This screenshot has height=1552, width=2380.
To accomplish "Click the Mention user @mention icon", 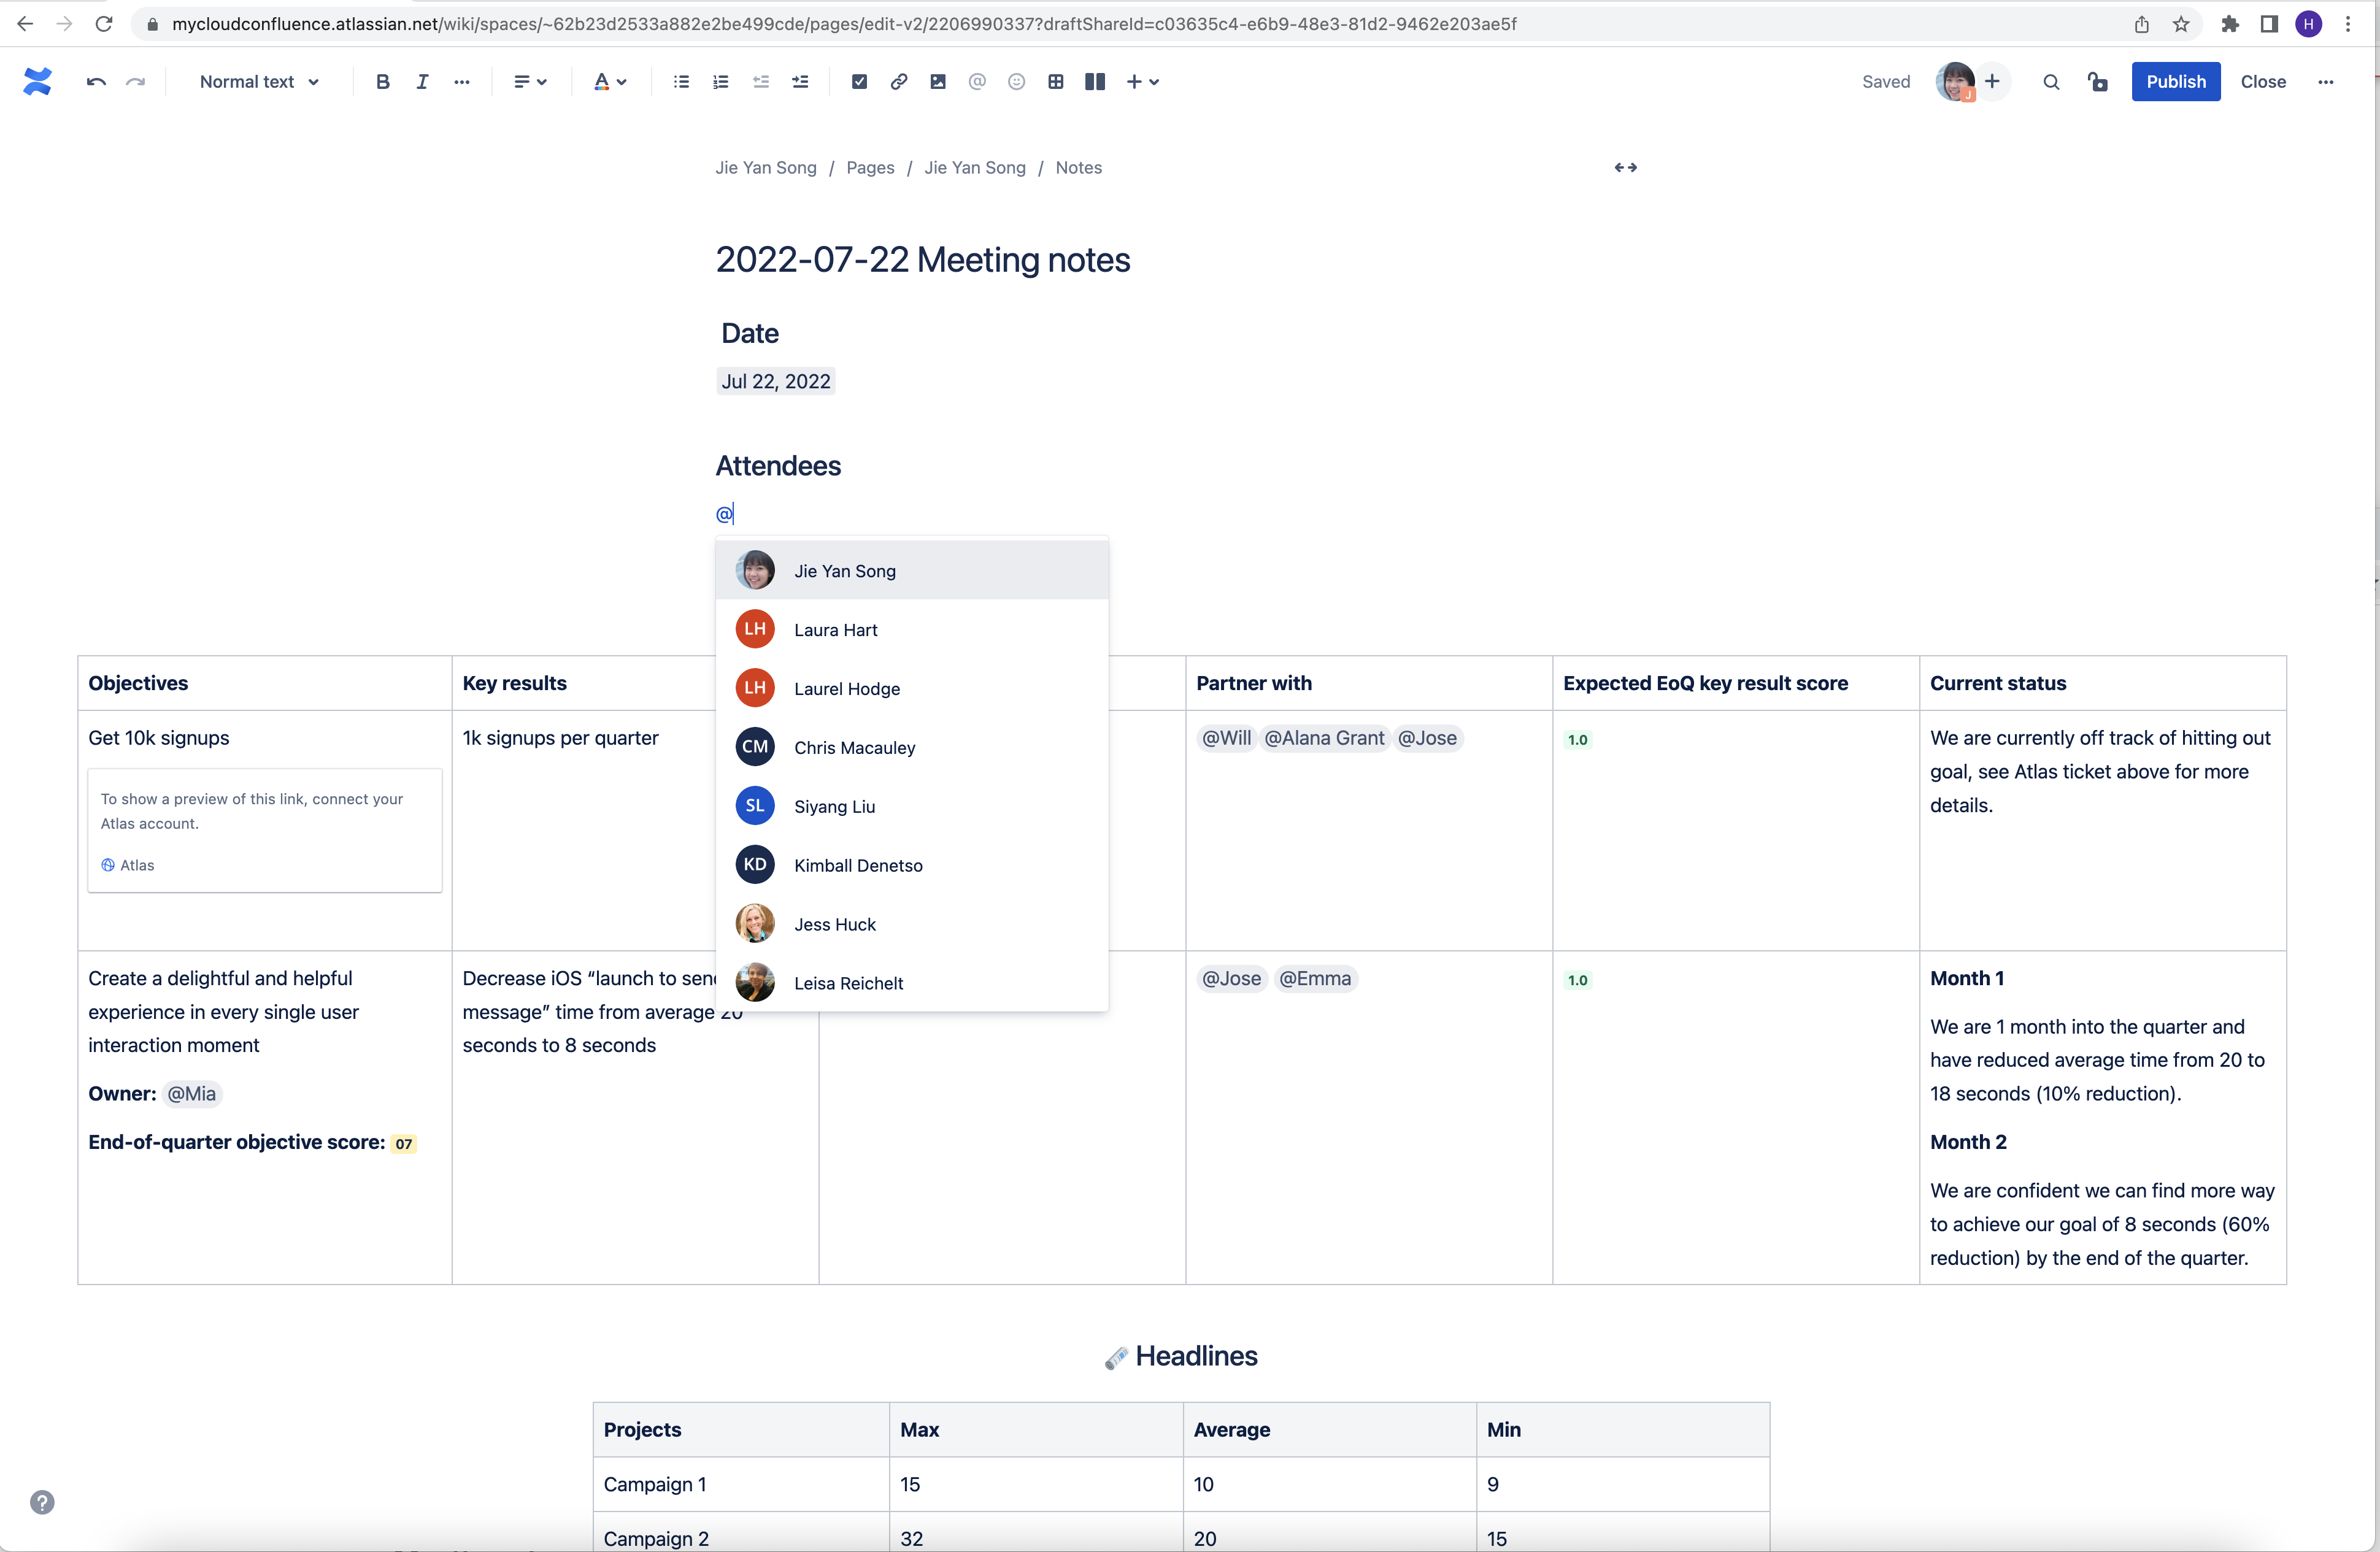I will [x=977, y=82].
